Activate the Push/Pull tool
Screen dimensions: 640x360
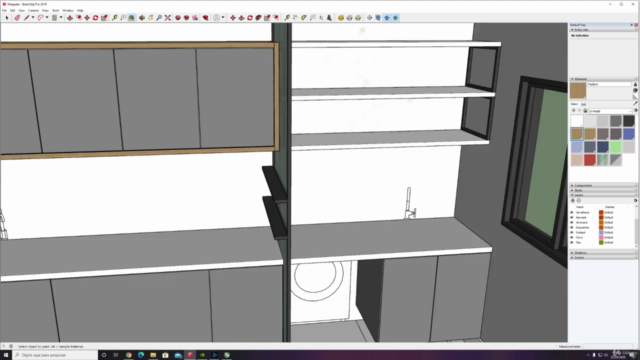coord(70,18)
